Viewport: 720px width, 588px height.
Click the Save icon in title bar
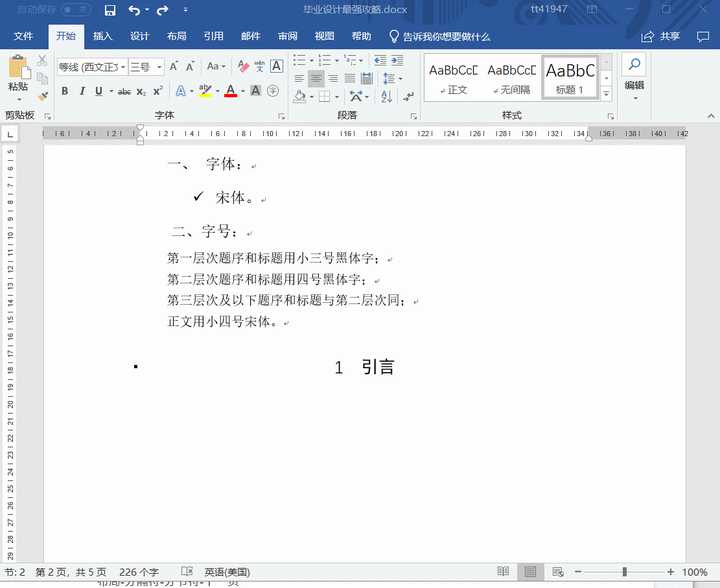click(x=110, y=10)
